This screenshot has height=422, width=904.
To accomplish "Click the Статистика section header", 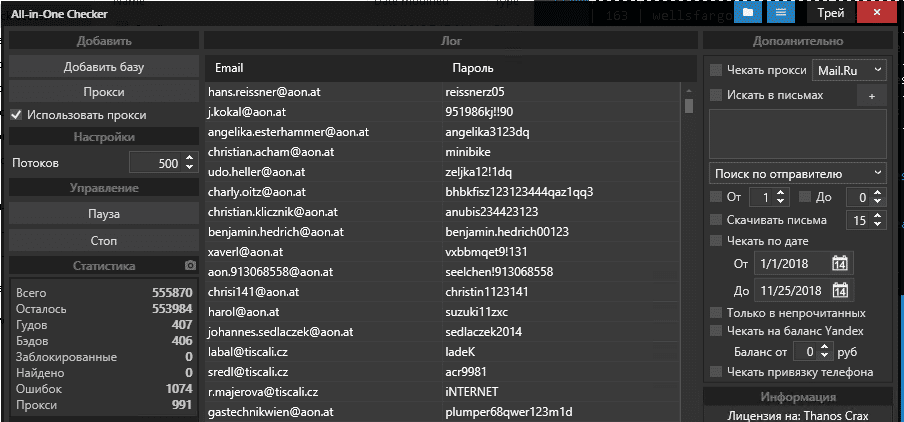I will [104, 266].
